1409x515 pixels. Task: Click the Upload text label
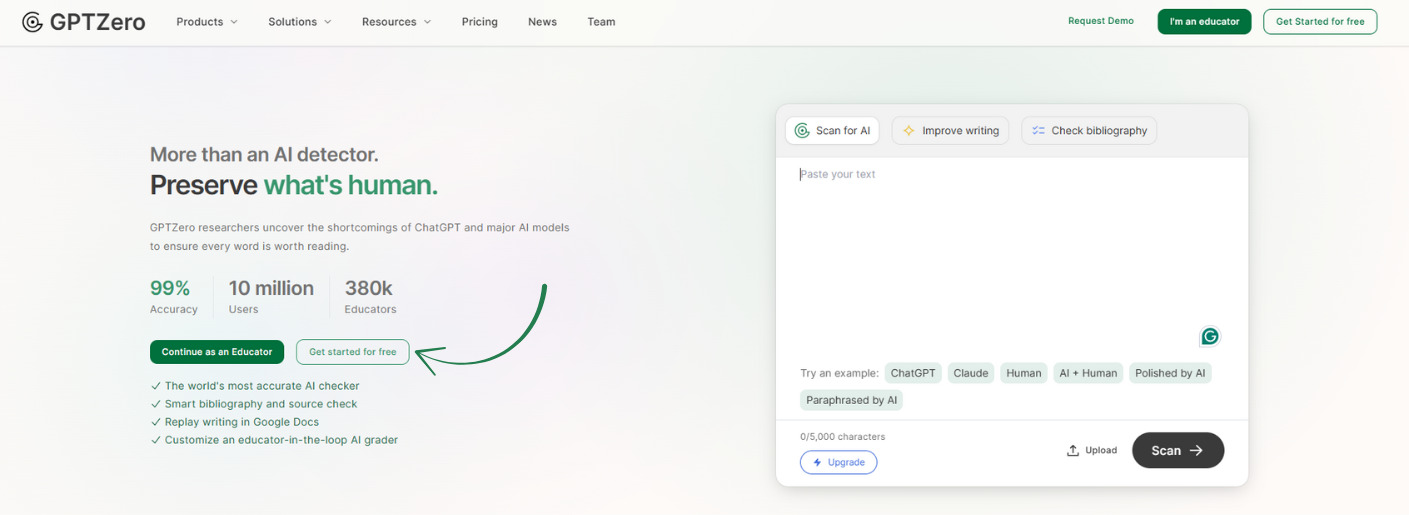pos(1101,450)
